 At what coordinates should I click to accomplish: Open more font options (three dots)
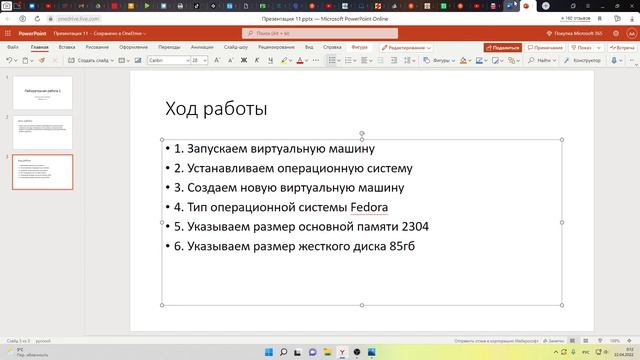(316, 60)
